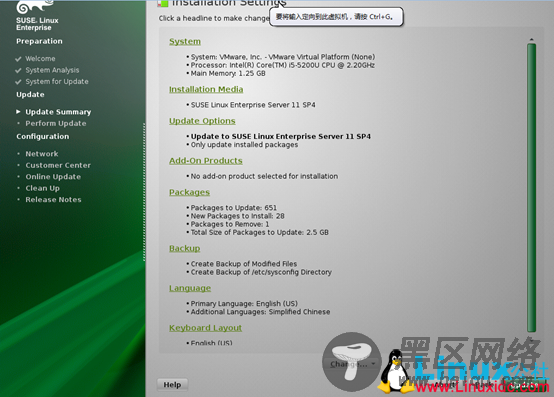554x397 pixels.
Task: Open the System headline link
Action: (x=185, y=42)
